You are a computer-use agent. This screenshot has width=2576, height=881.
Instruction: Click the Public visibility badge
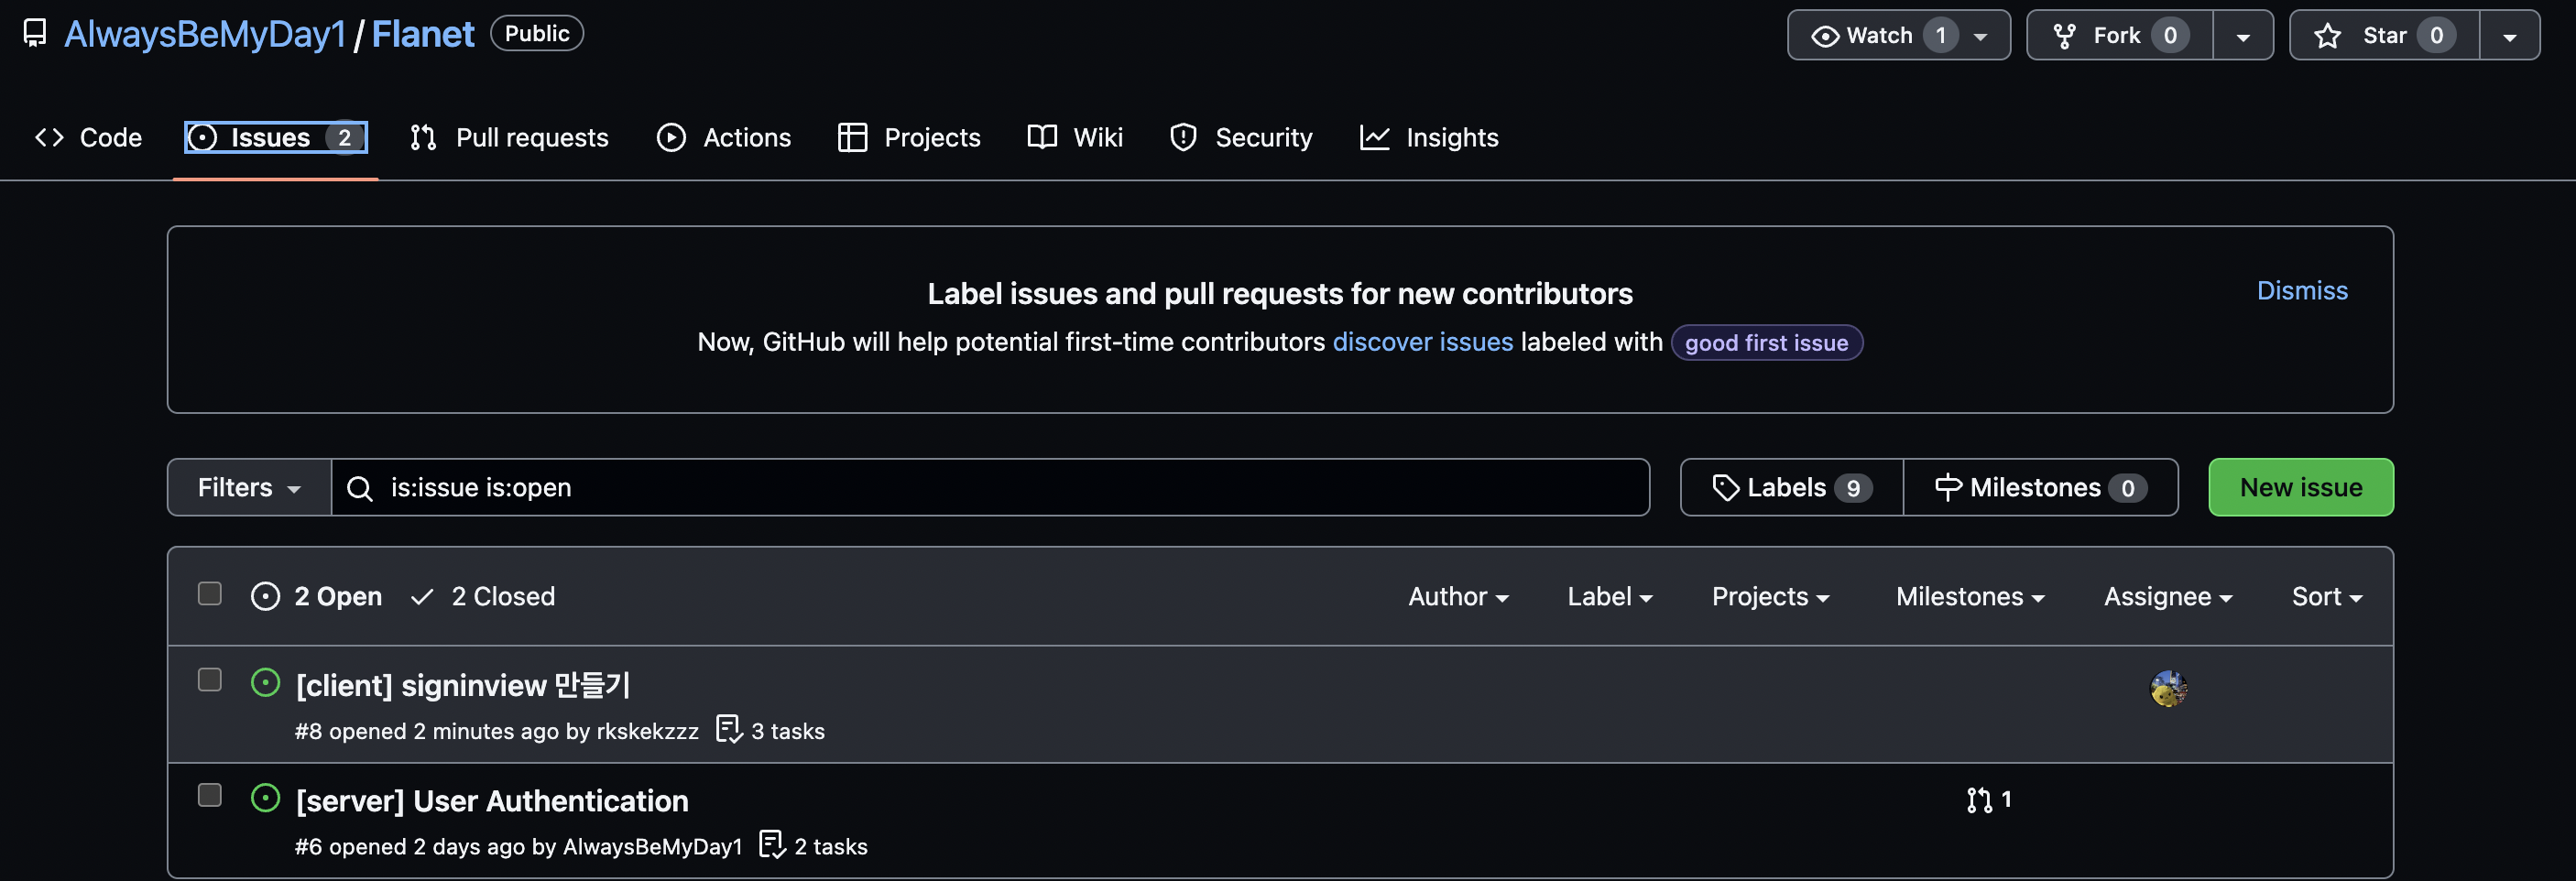(x=537, y=33)
